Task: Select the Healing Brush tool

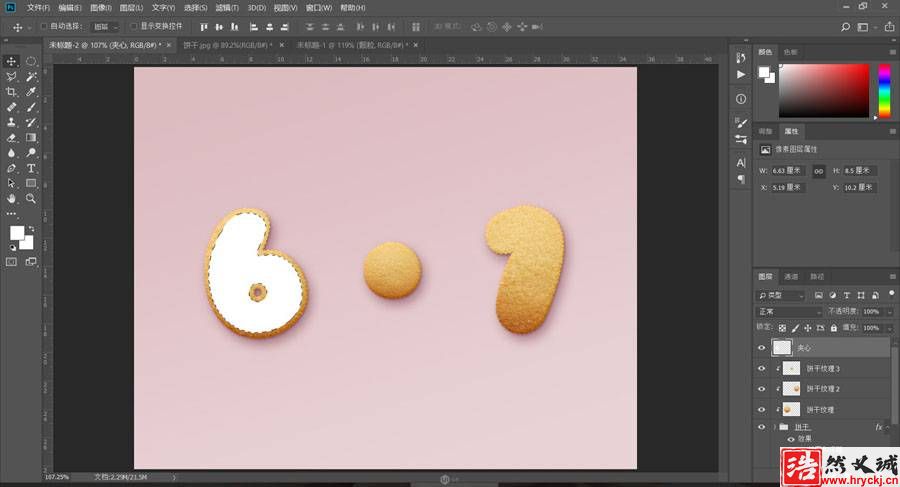Action: click(11, 107)
